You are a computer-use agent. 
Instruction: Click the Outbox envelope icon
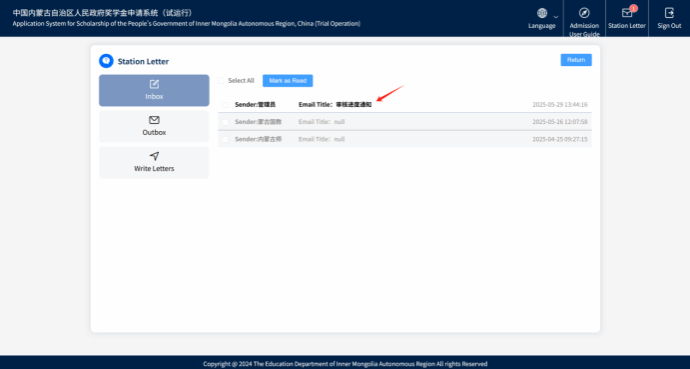154,120
